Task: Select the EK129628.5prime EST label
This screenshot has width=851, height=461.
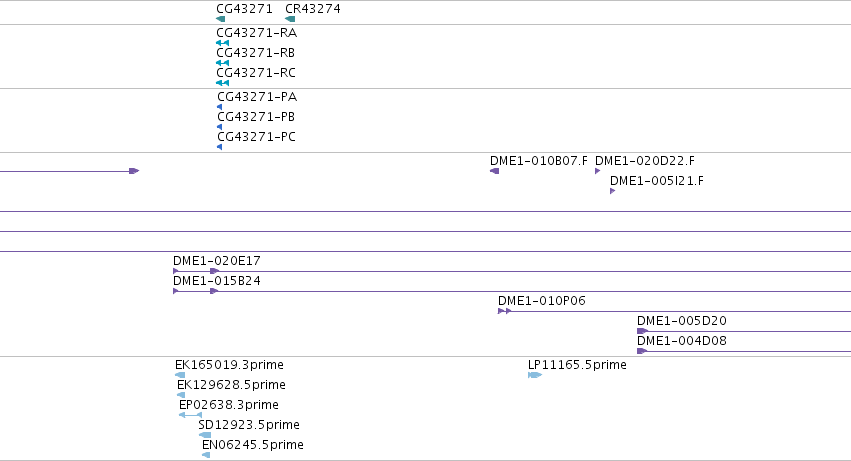Action: point(231,385)
